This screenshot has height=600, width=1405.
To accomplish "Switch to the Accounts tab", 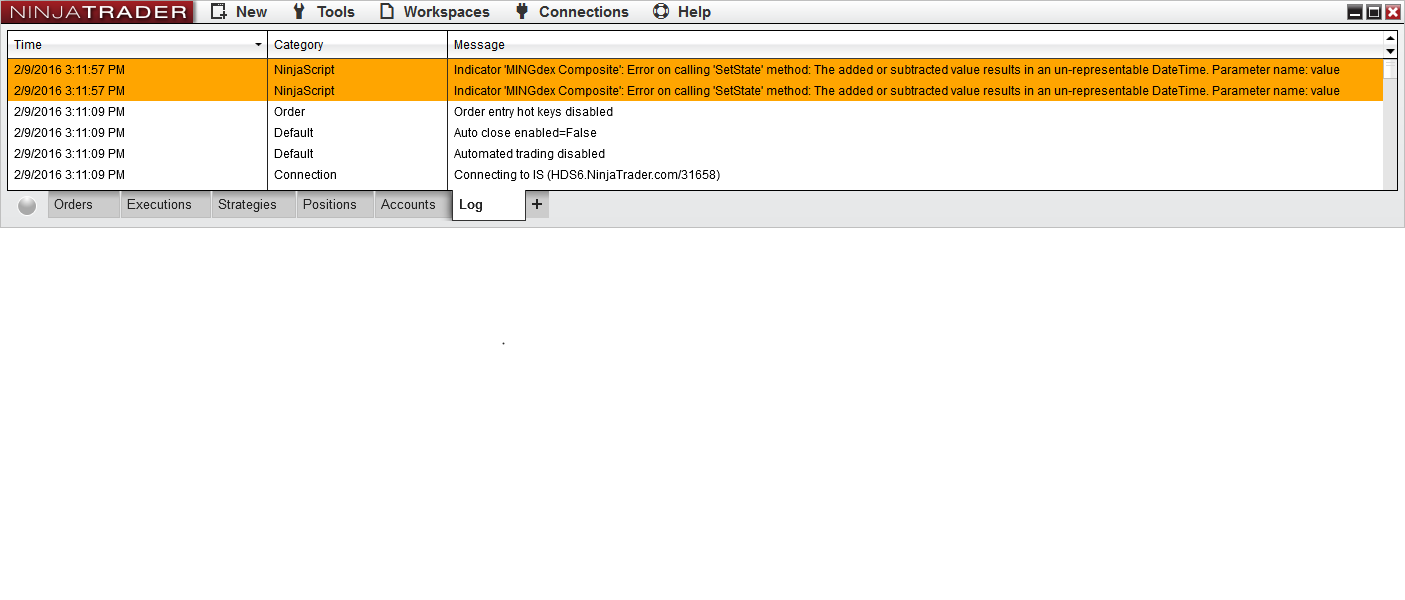I will click(x=413, y=205).
